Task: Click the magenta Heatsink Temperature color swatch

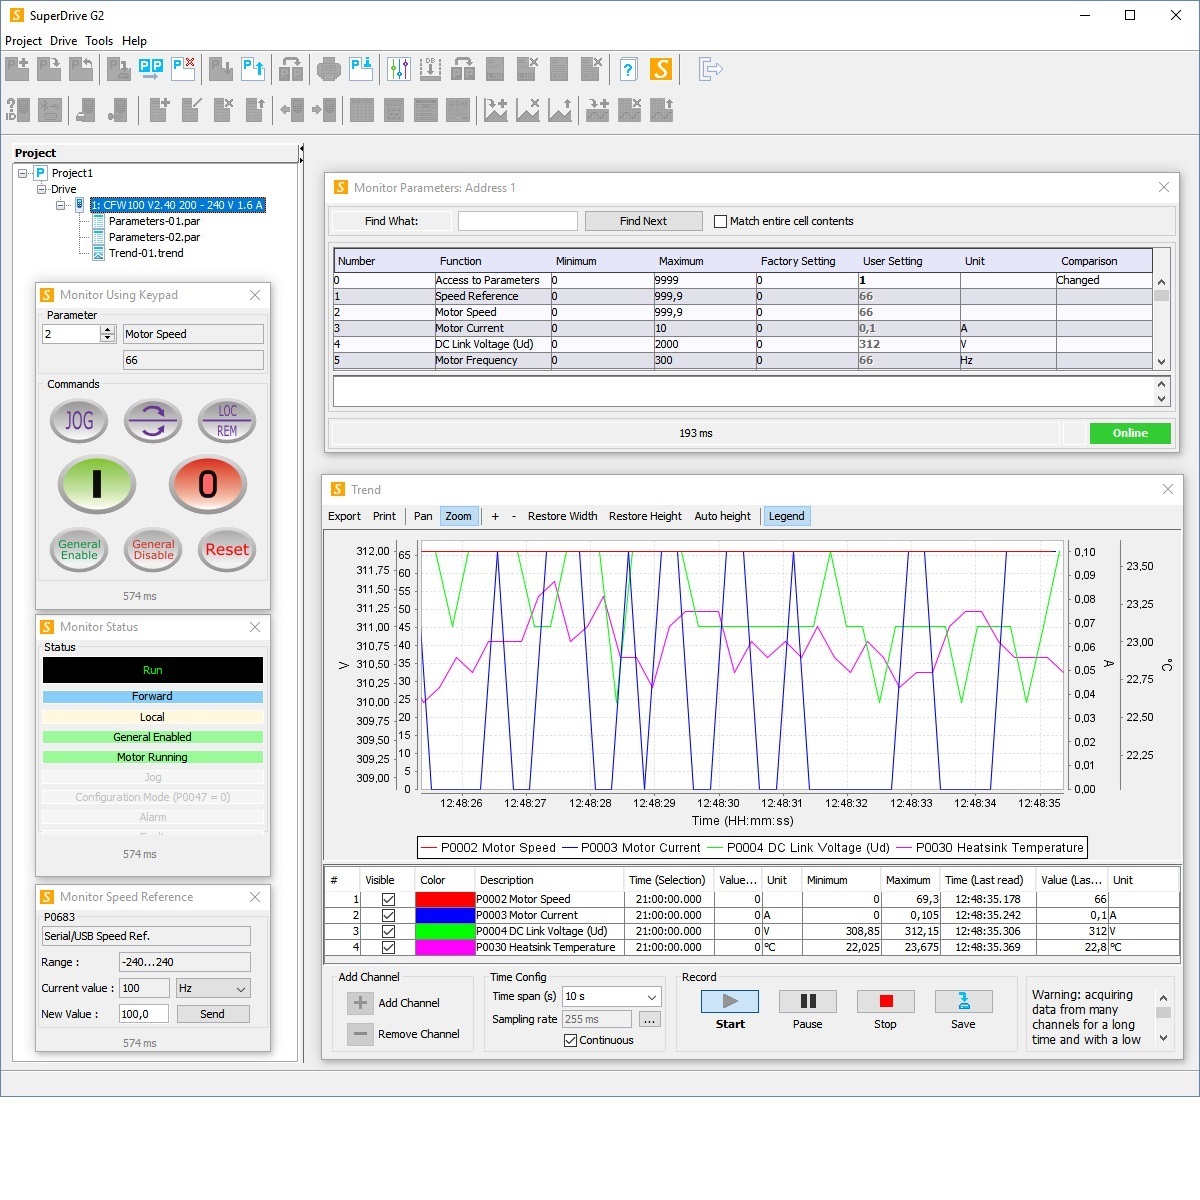Action: pos(444,947)
